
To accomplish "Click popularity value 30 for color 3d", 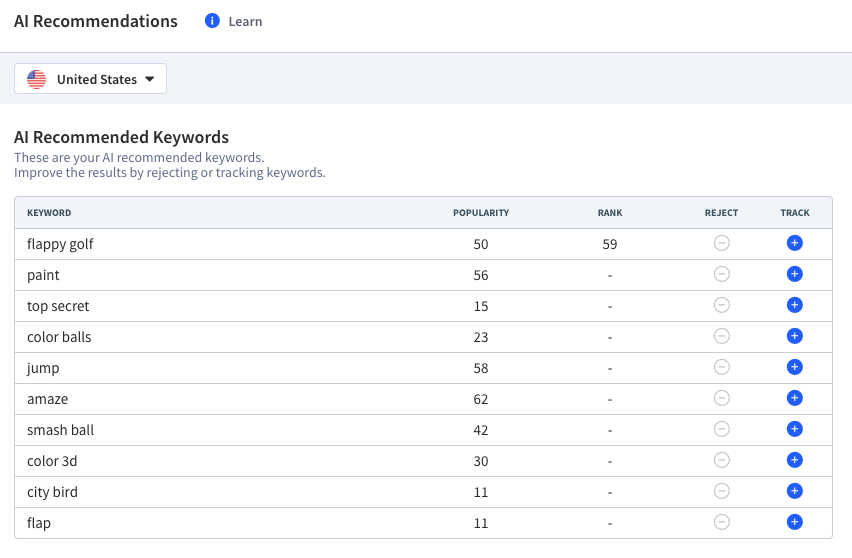I will point(481,461).
